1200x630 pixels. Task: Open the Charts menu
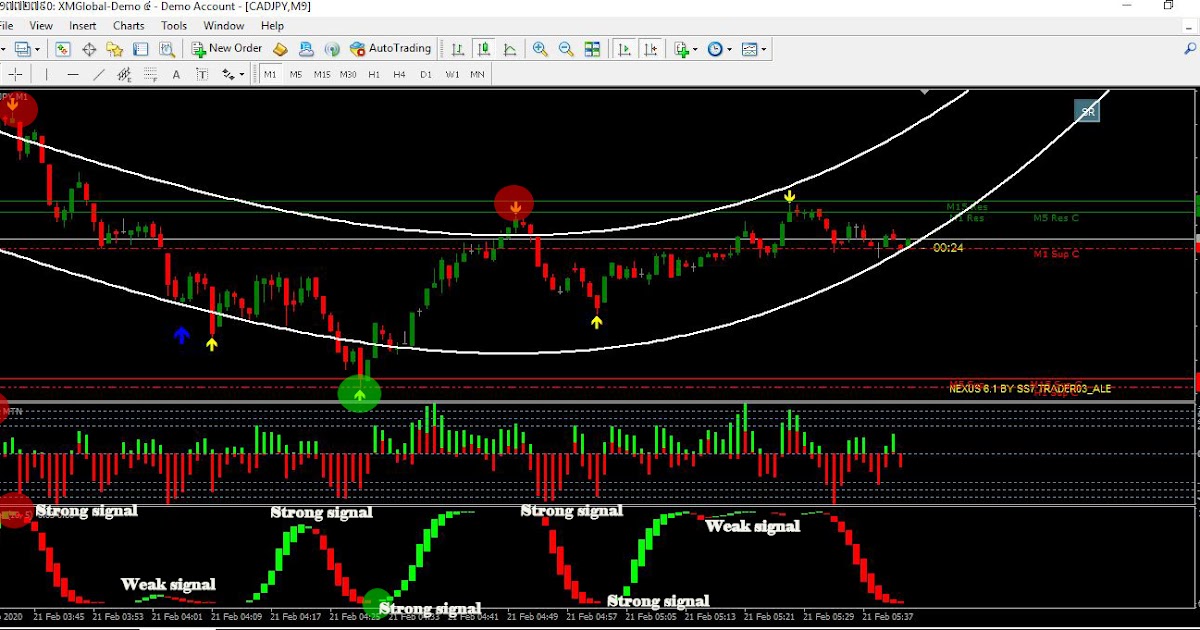[x=128, y=25]
